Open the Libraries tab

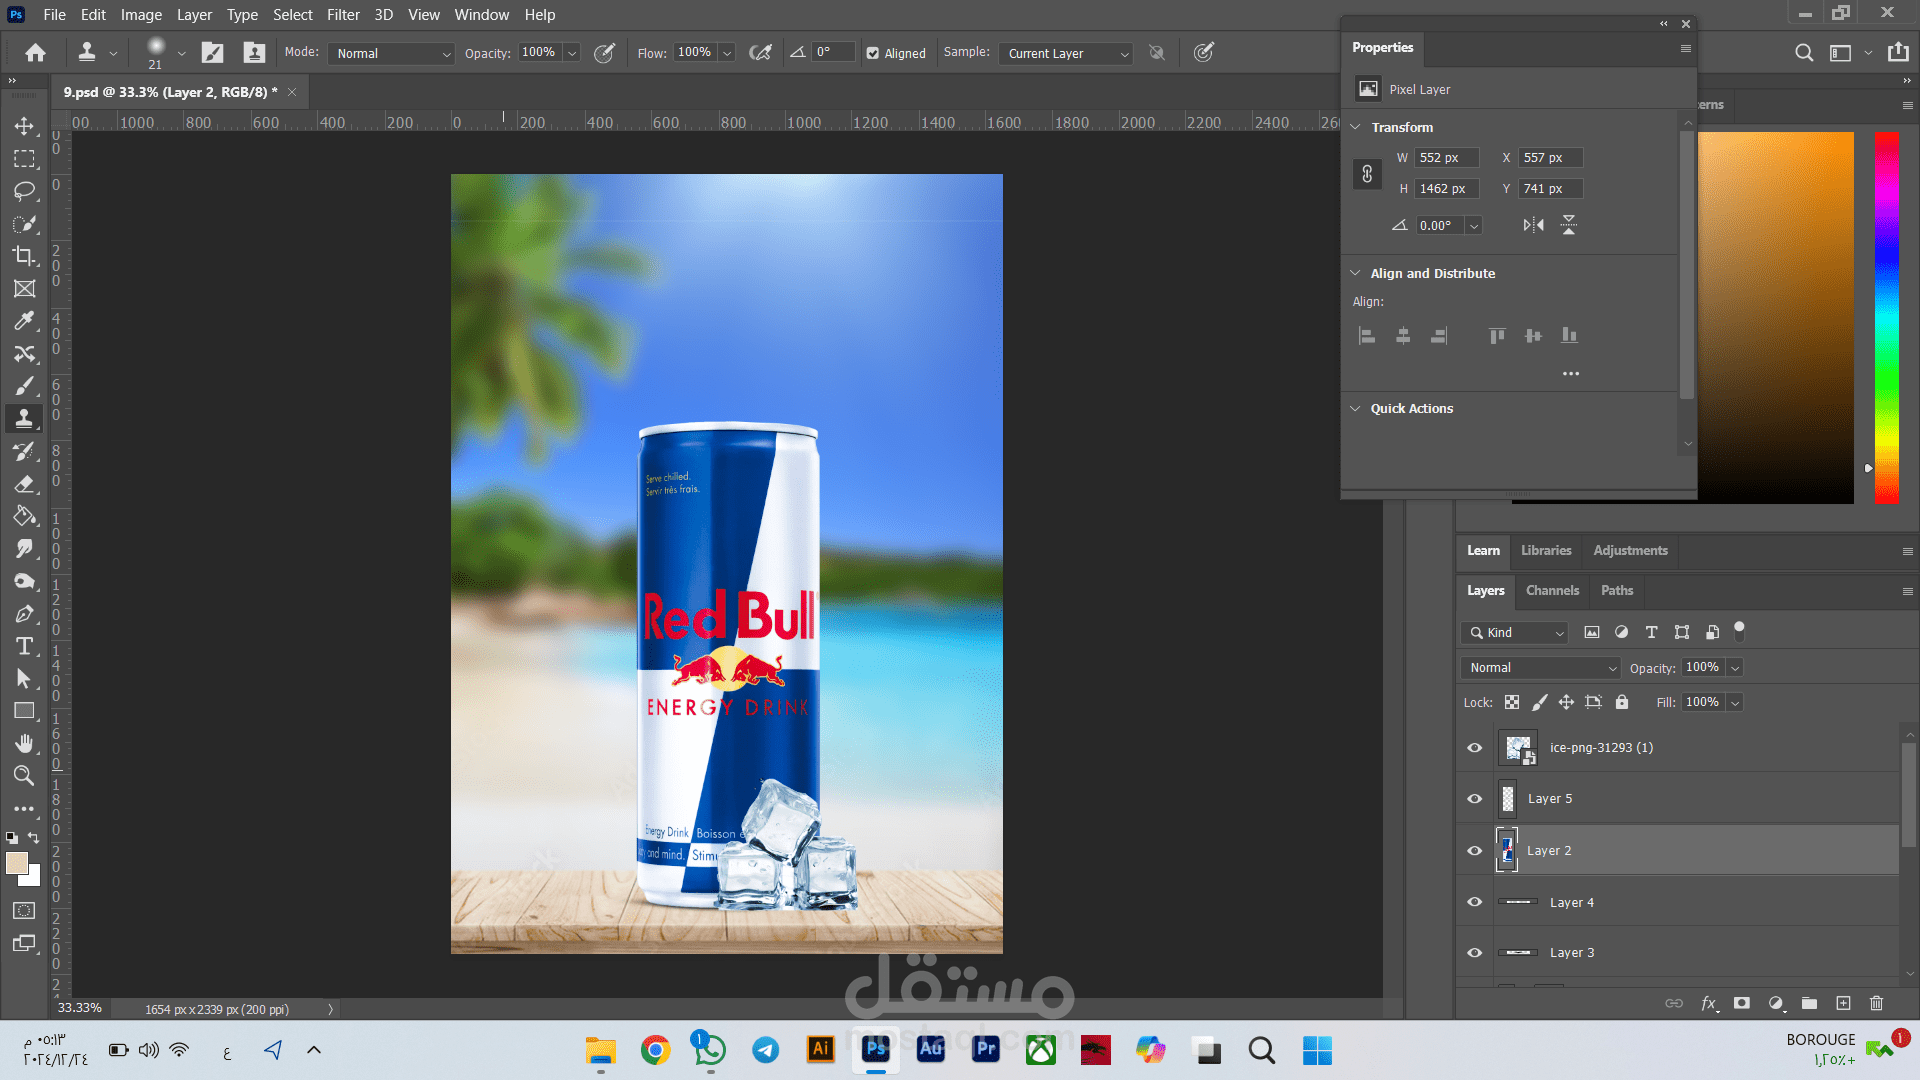click(1546, 551)
